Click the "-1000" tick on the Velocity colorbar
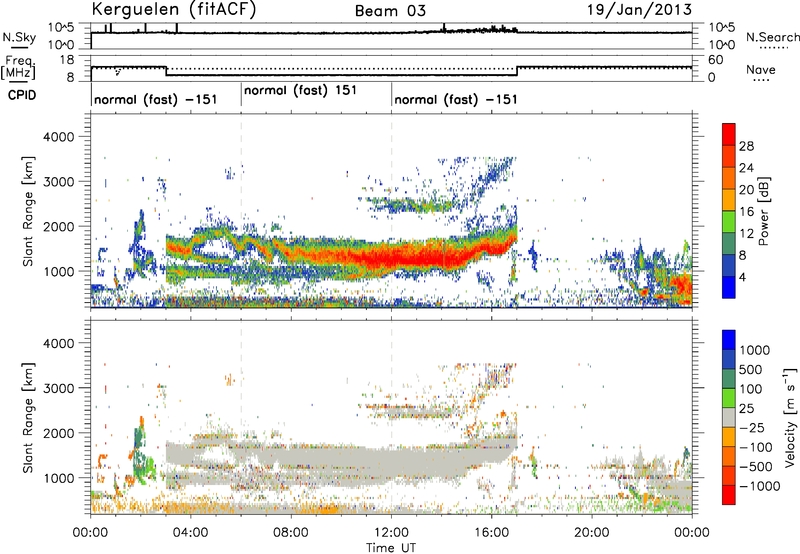The height and width of the screenshot is (554, 800). [x=760, y=486]
